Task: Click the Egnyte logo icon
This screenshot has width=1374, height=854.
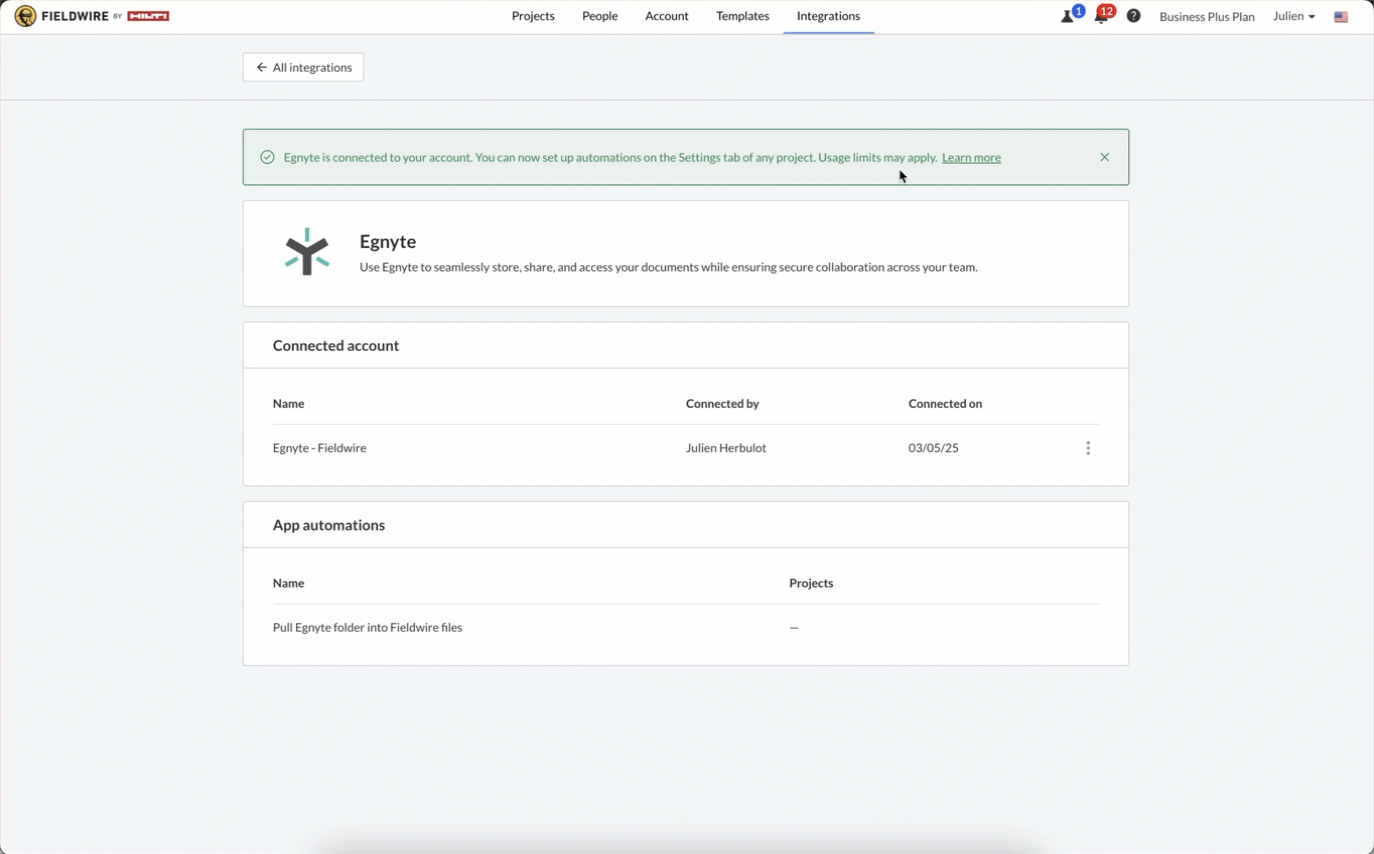Action: click(307, 252)
